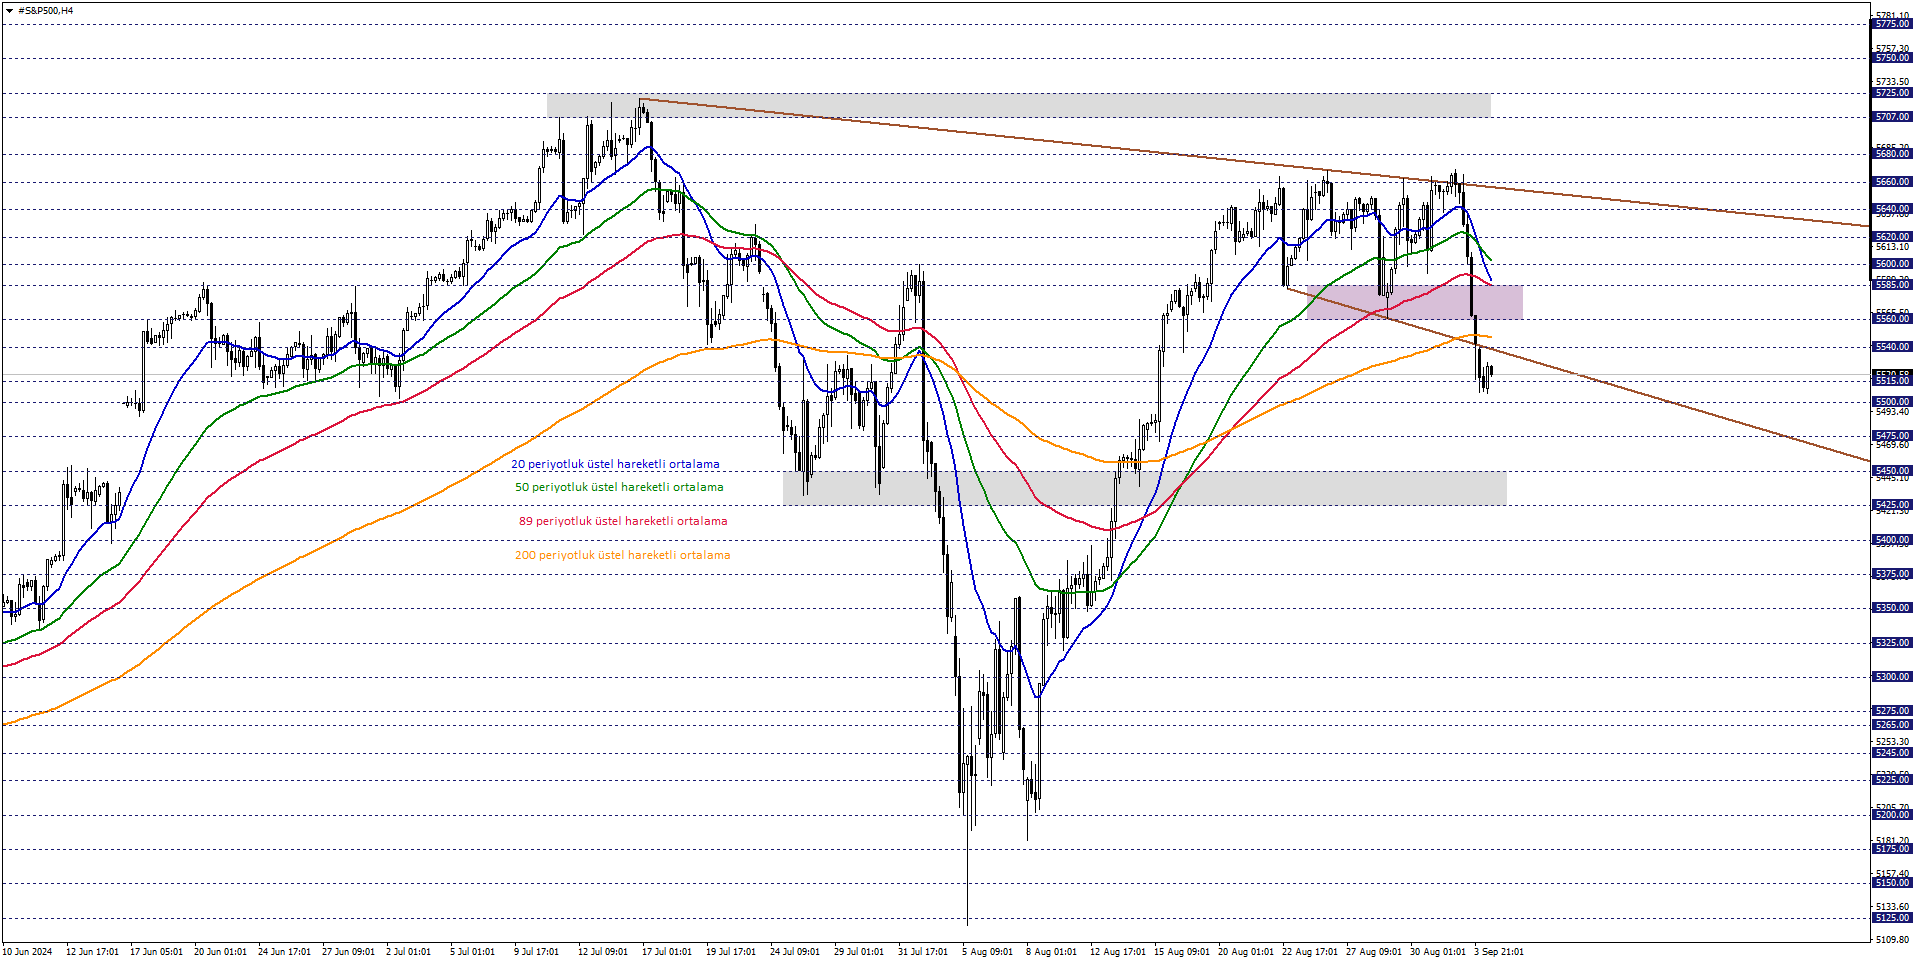Select the 5660.00 price level label
Image resolution: width=1916 pixels, height=963 pixels.
point(1892,182)
